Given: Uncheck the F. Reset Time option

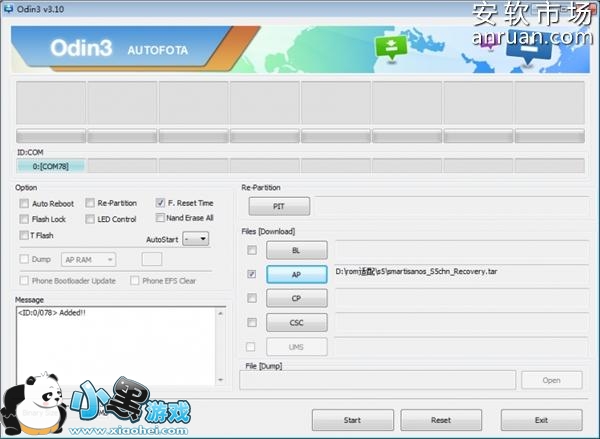Looking at the screenshot, I should click(161, 203).
